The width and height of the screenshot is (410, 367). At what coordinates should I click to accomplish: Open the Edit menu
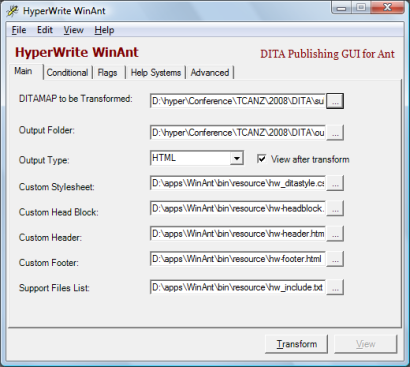click(x=45, y=30)
